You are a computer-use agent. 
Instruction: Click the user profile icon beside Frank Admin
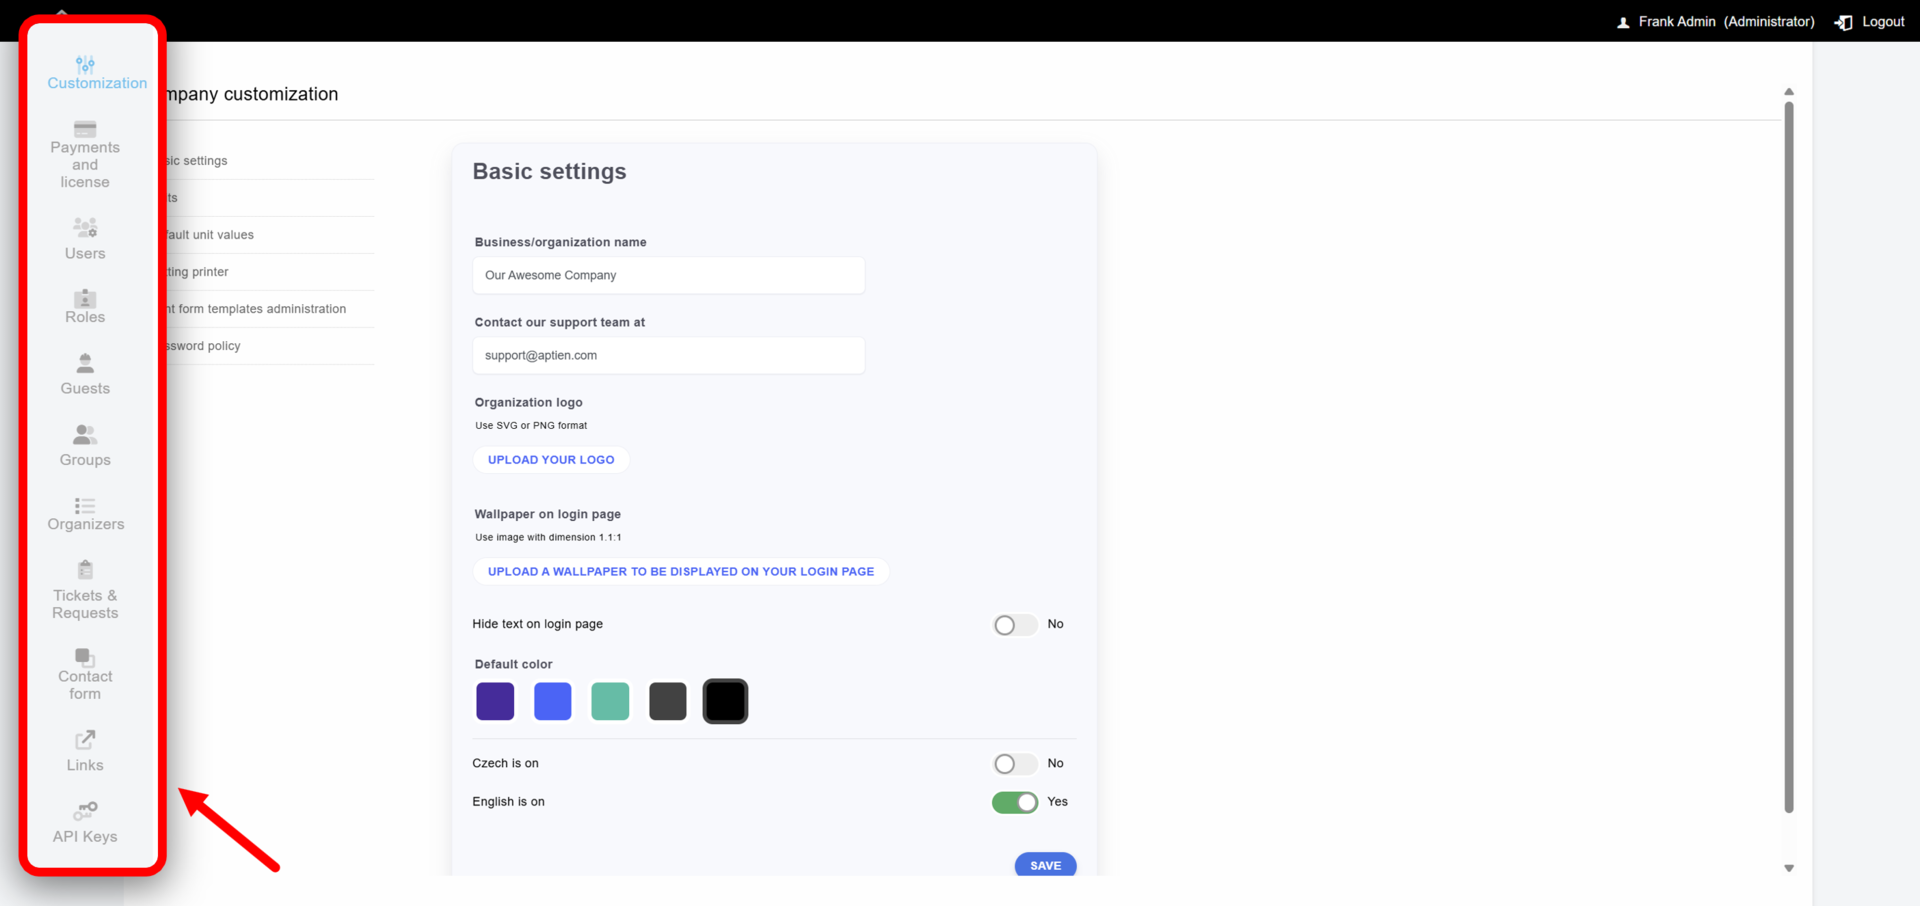point(1623,22)
